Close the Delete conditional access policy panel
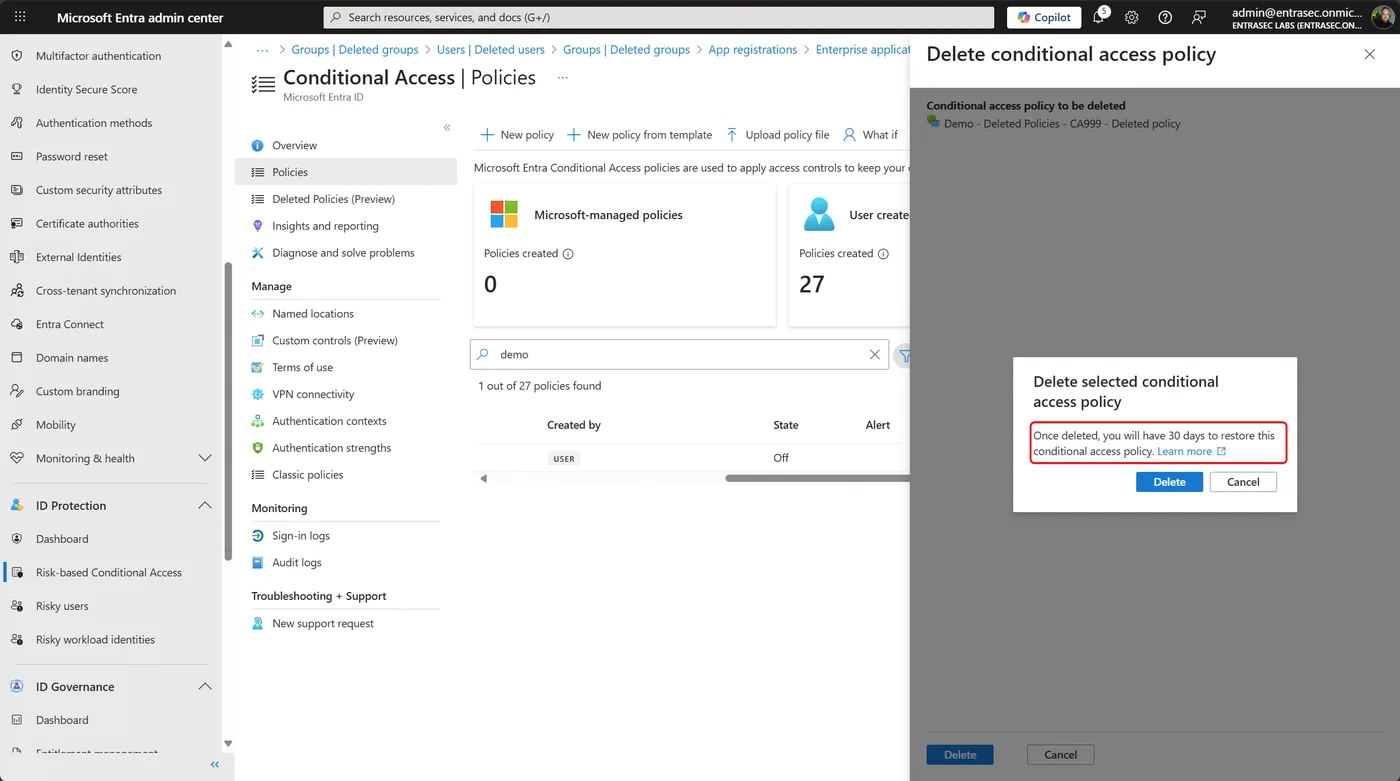Screen dimensions: 1400x781 (1370, 54)
